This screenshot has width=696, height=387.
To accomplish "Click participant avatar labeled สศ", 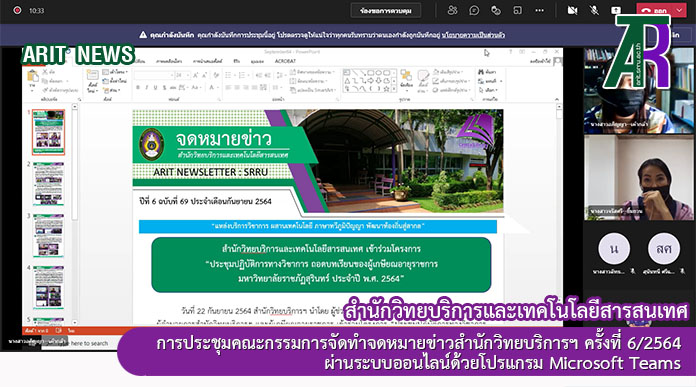I will [664, 249].
